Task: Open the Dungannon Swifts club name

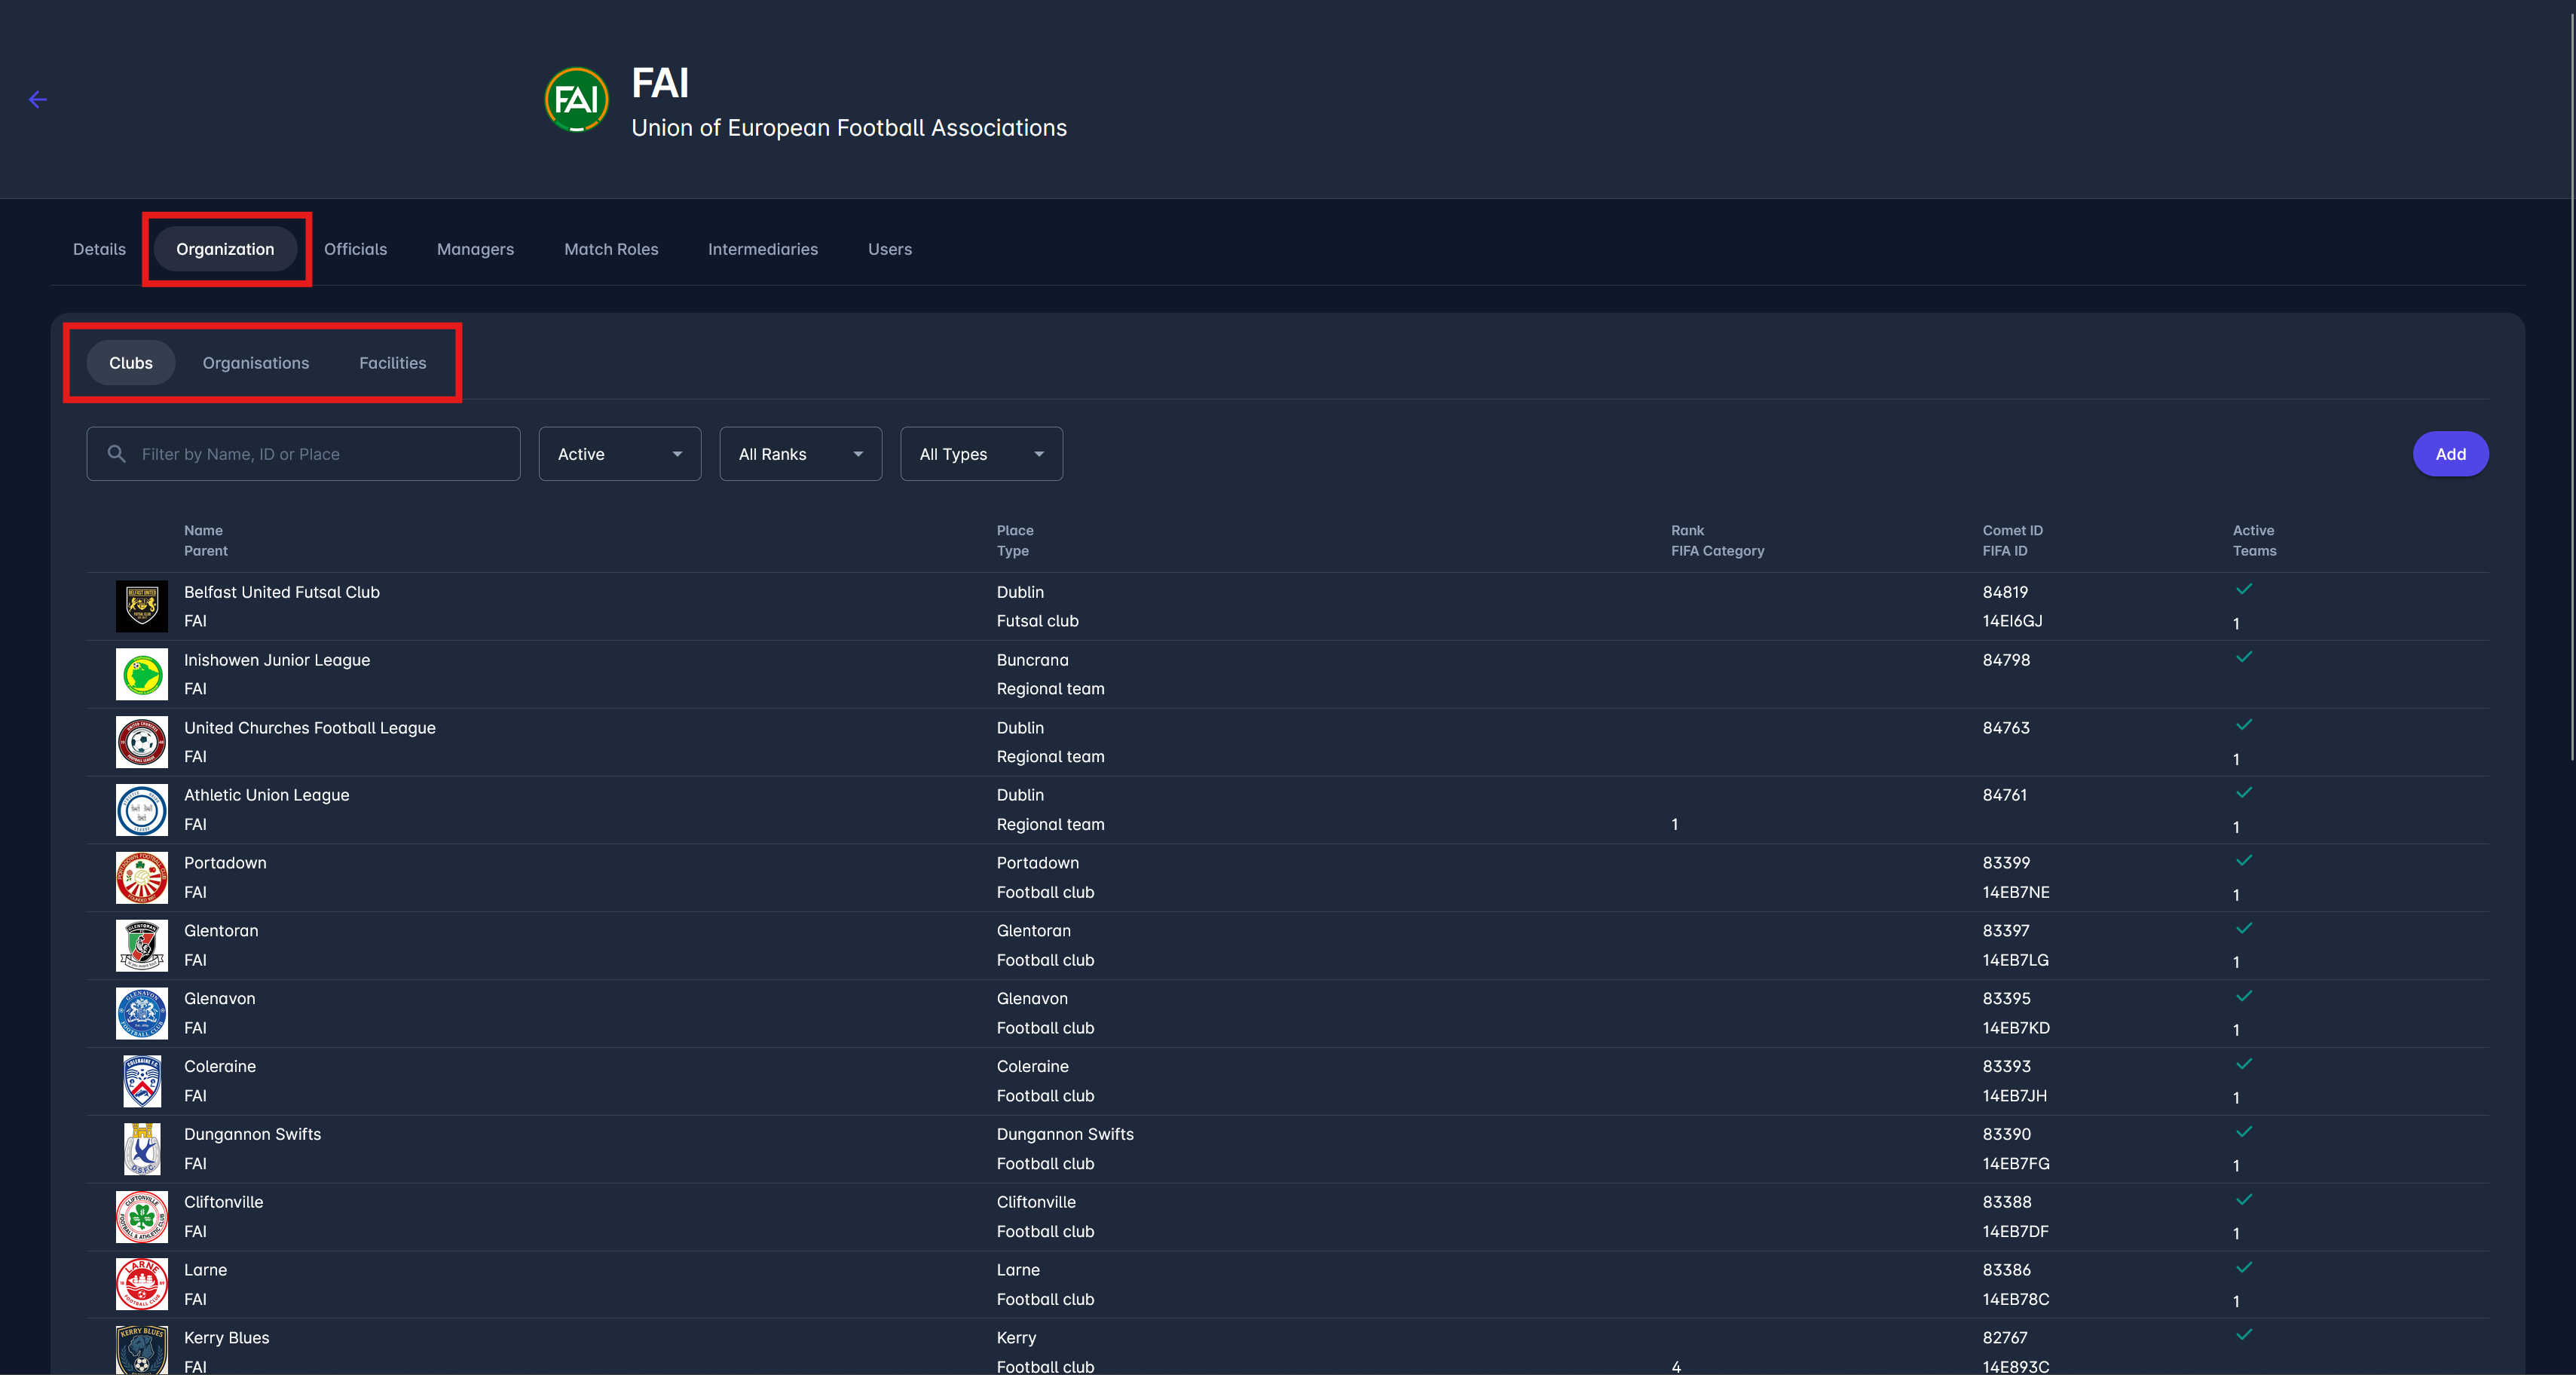Action: coord(252,1134)
